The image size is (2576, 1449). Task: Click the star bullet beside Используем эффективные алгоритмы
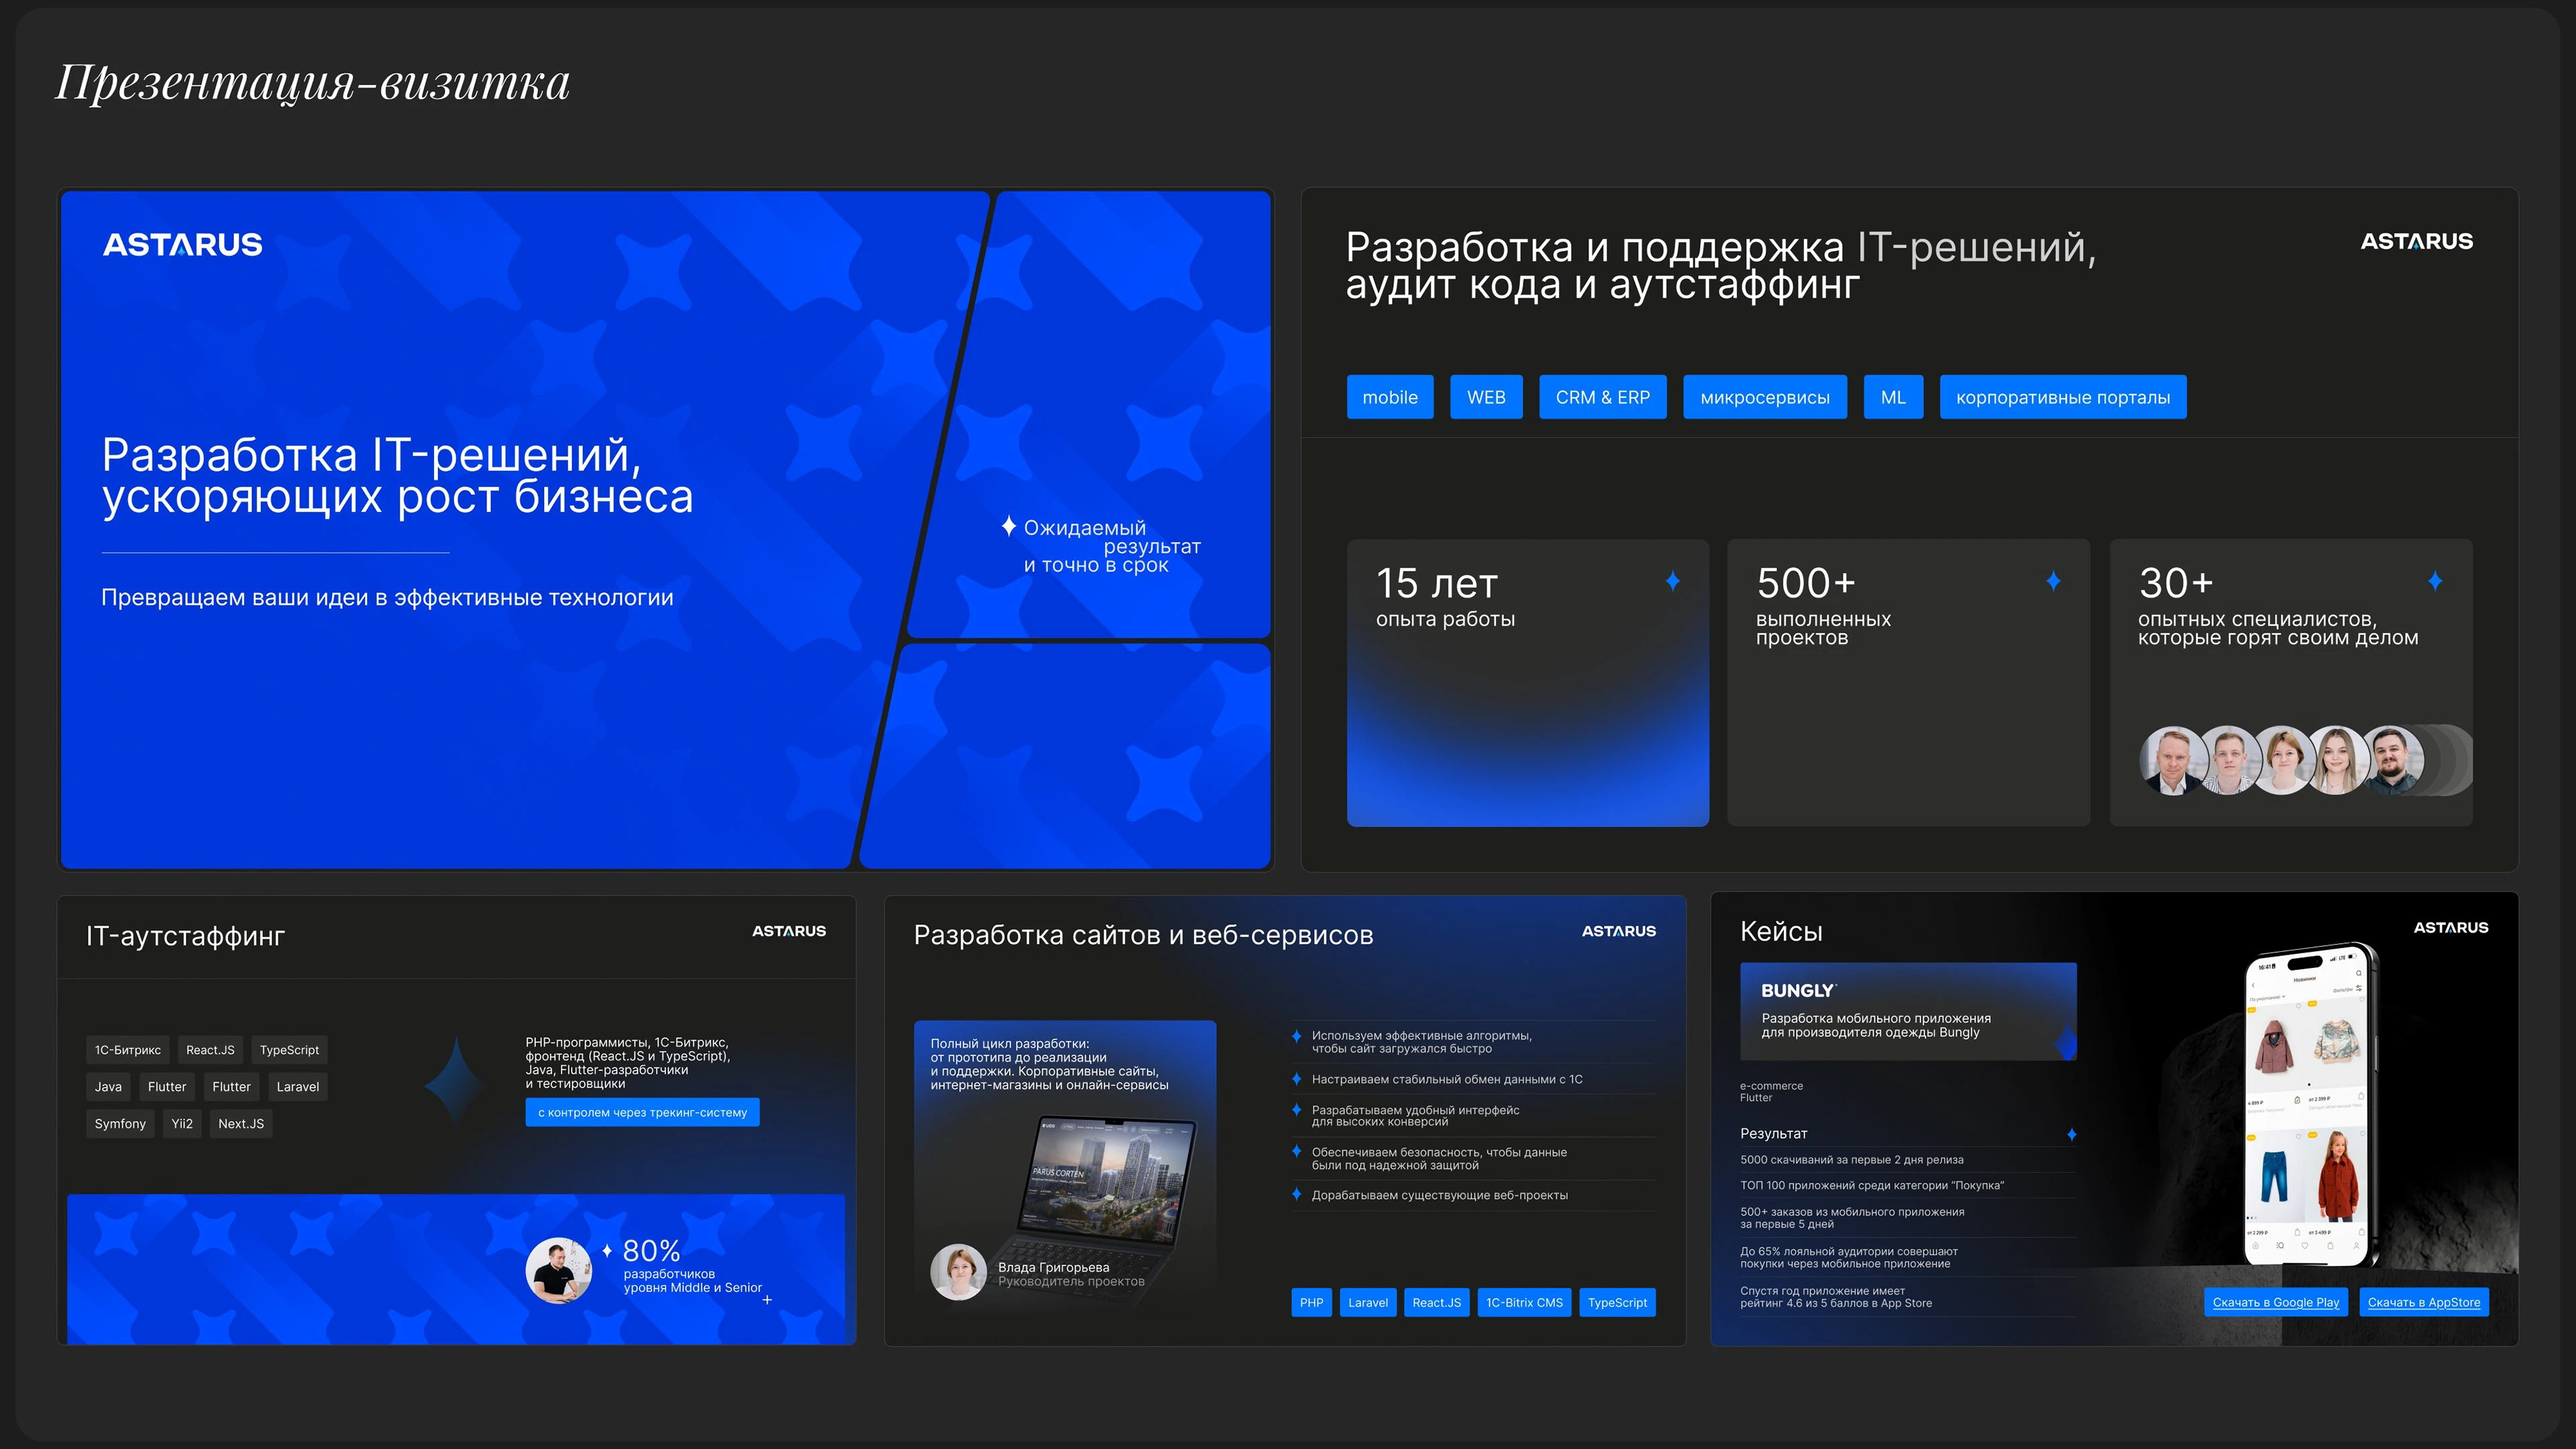[1296, 1036]
